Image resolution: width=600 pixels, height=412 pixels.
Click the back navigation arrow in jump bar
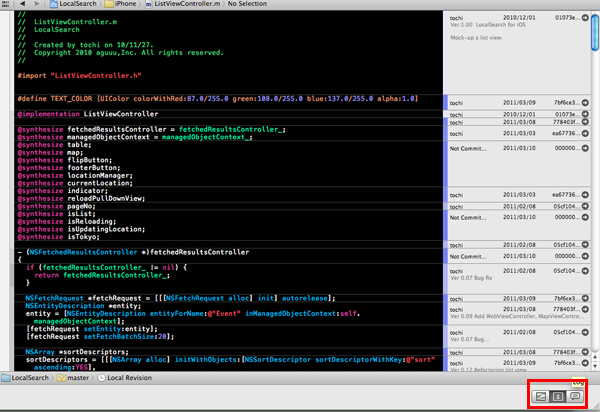pyautogui.click(x=21, y=5)
